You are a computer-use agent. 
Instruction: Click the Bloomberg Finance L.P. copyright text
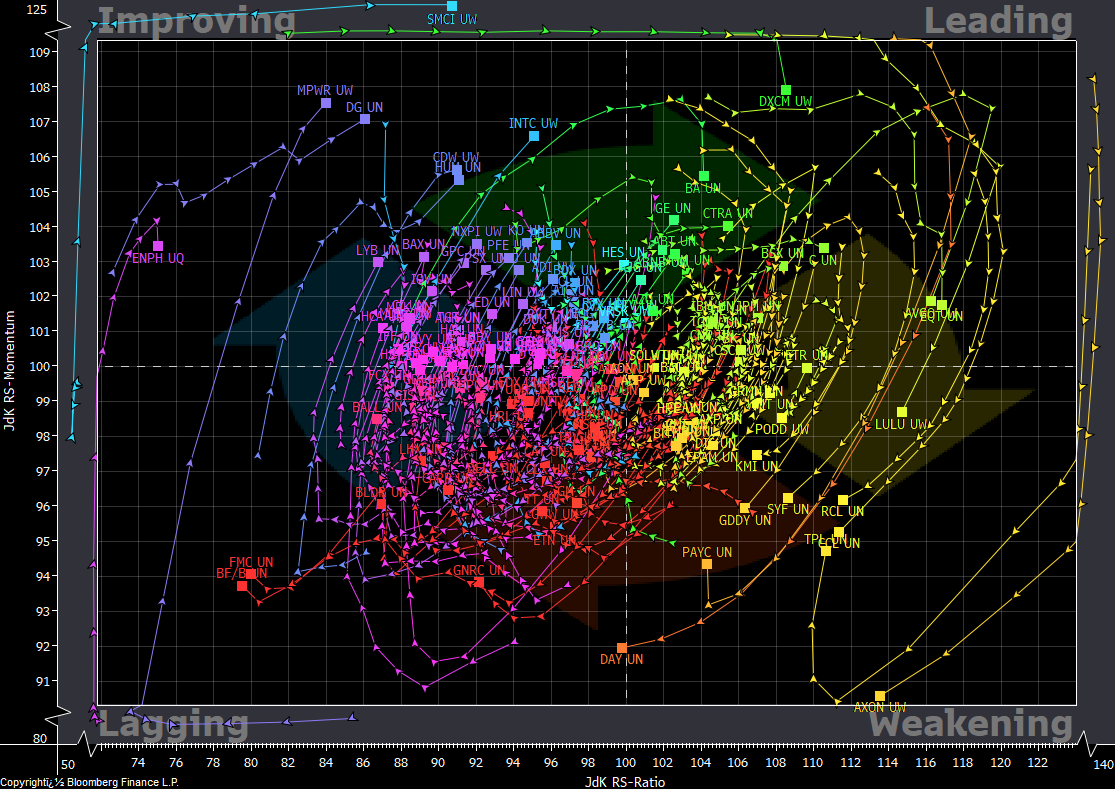pos(90,782)
